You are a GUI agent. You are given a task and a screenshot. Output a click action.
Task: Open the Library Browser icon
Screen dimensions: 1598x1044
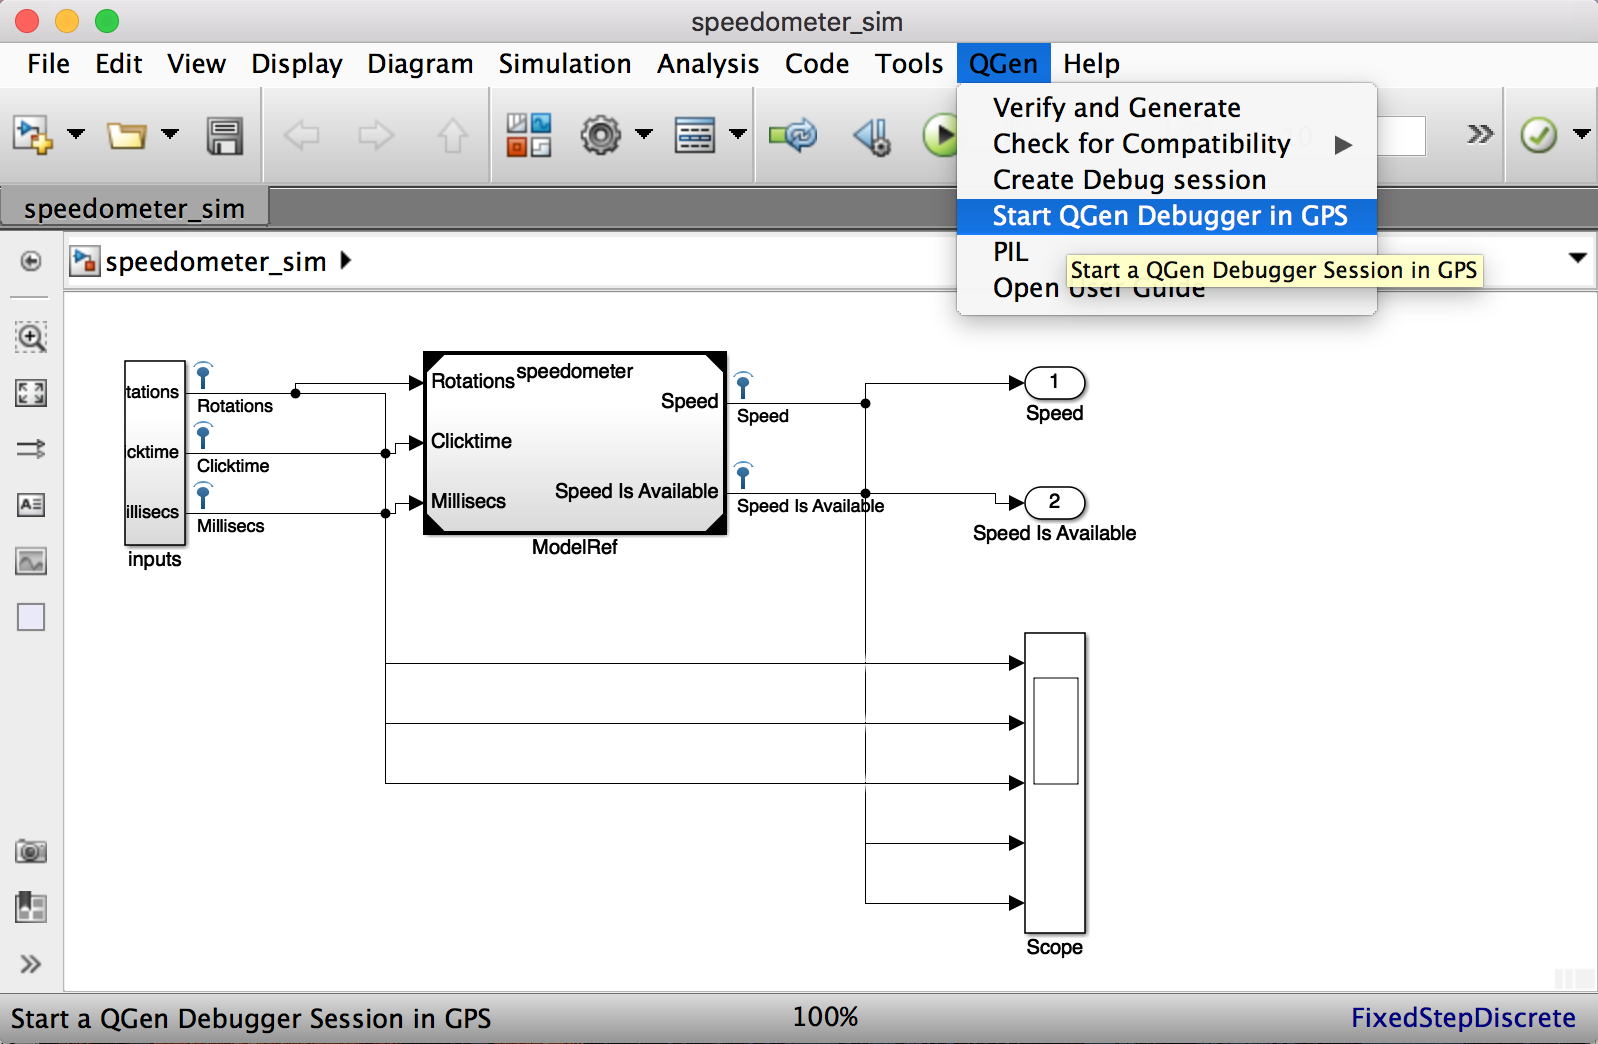click(528, 135)
